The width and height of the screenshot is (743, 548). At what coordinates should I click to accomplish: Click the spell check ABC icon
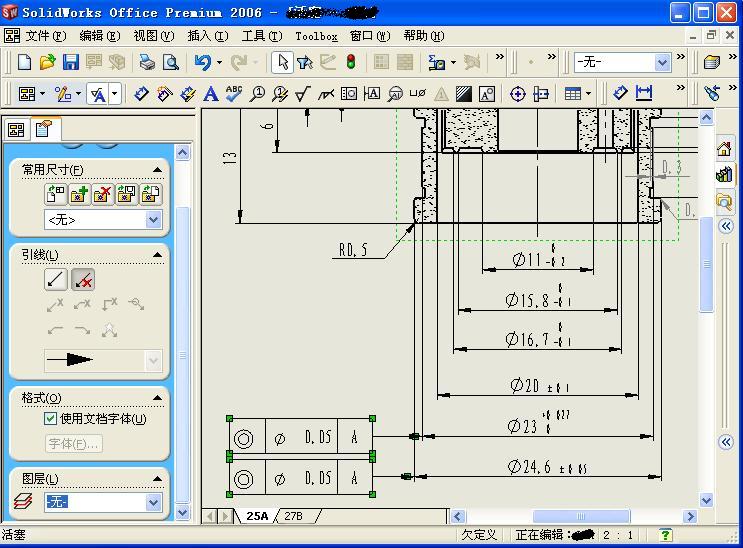pos(234,94)
